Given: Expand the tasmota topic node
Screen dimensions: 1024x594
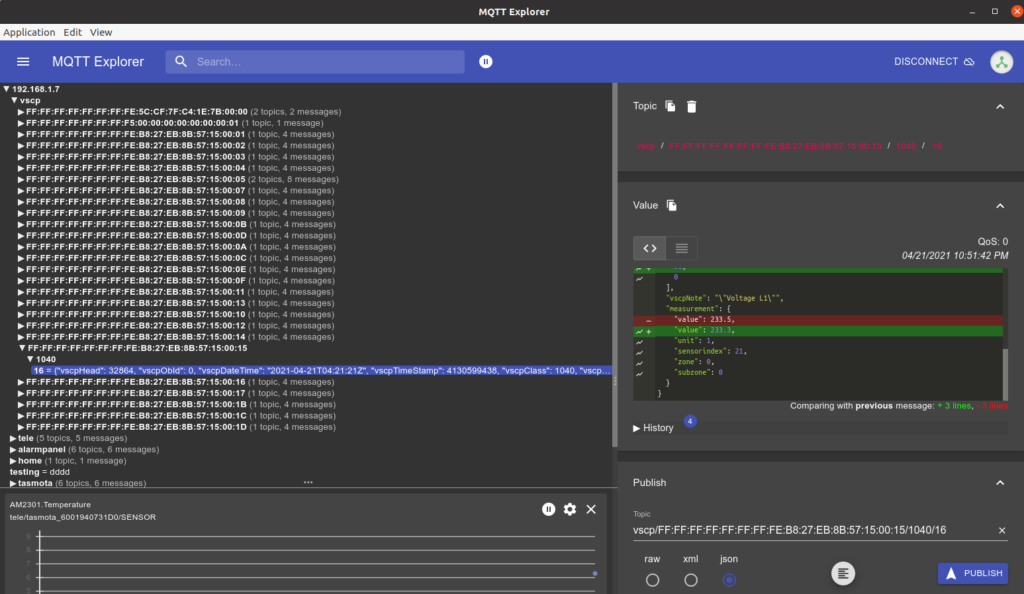Looking at the screenshot, I should 13,483.
